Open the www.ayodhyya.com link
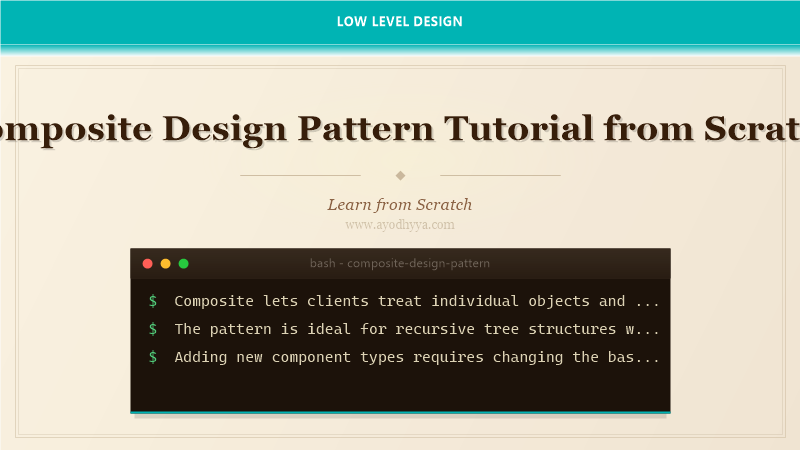 coord(399,225)
